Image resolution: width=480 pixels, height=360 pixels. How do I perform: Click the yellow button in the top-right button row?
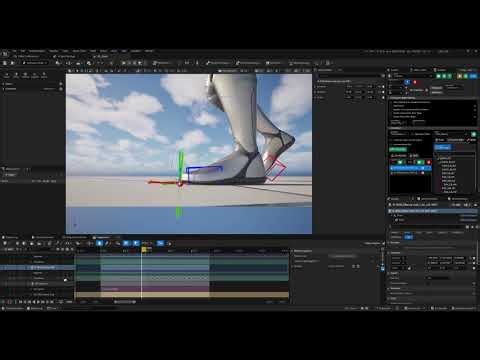click(460, 76)
